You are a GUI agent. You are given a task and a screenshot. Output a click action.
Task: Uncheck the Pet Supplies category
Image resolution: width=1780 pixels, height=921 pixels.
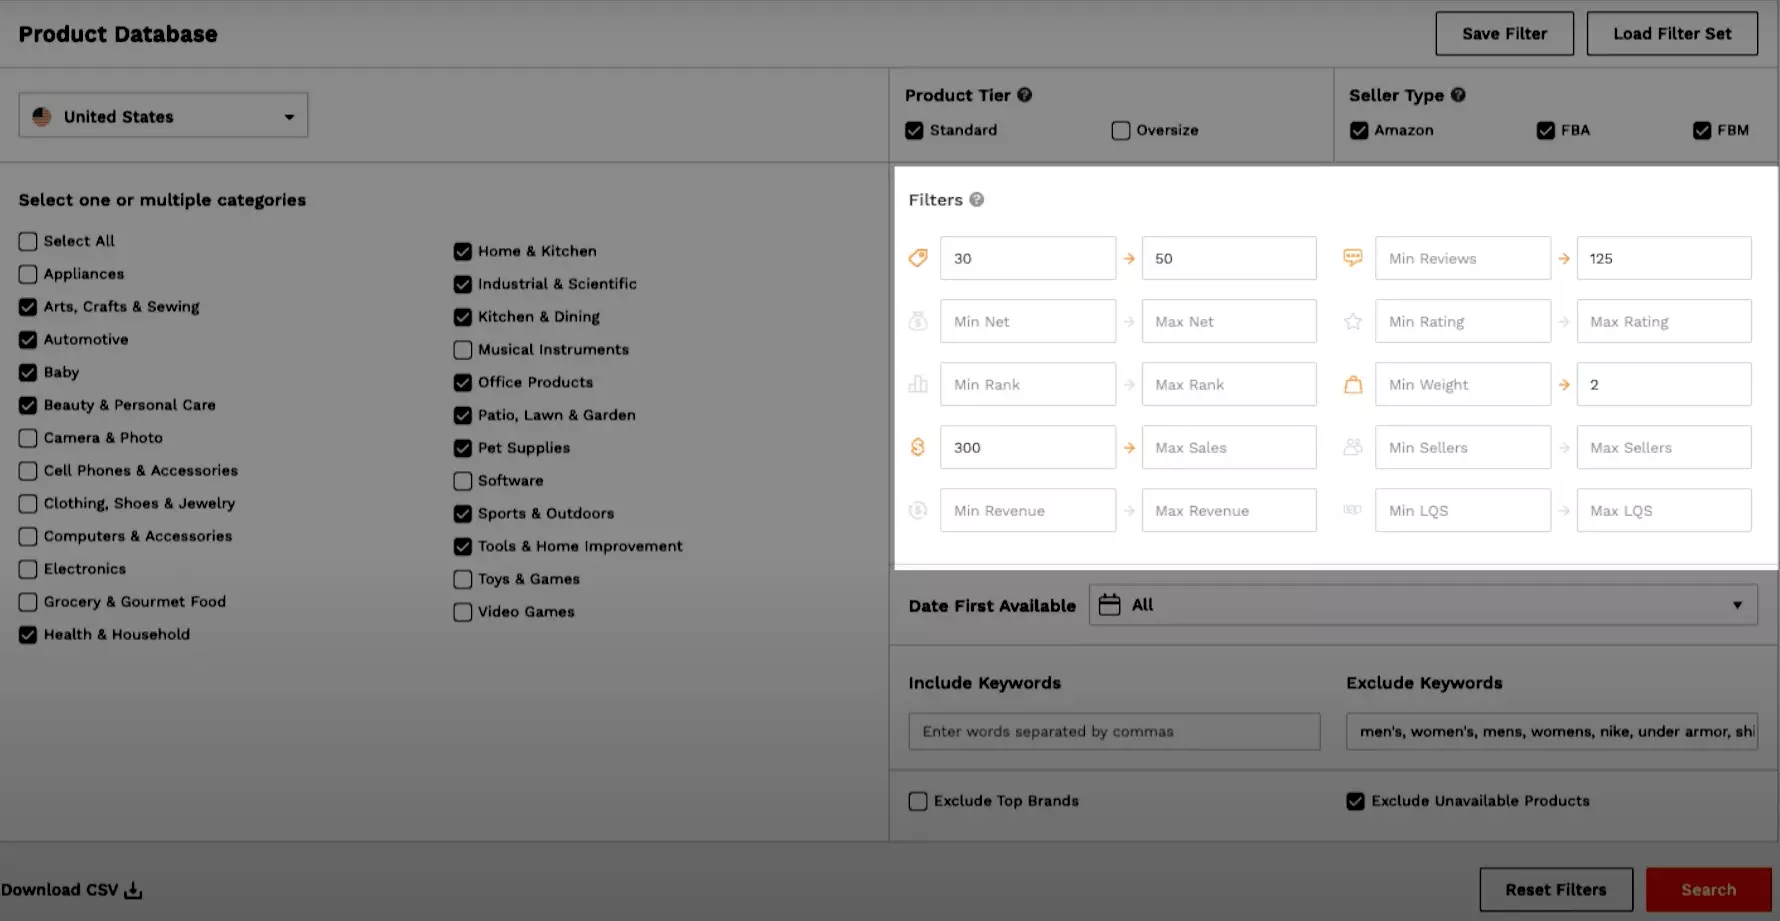point(463,448)
